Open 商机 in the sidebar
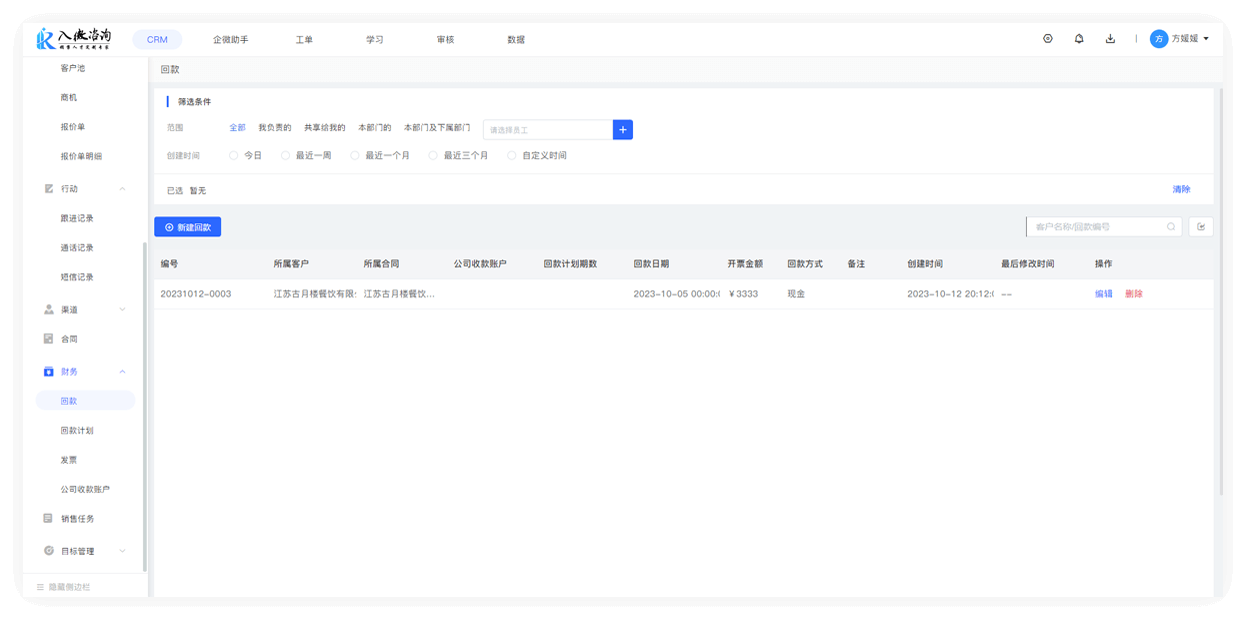The height and width of the screenshot is (620, 1246). tap(69, 98)
